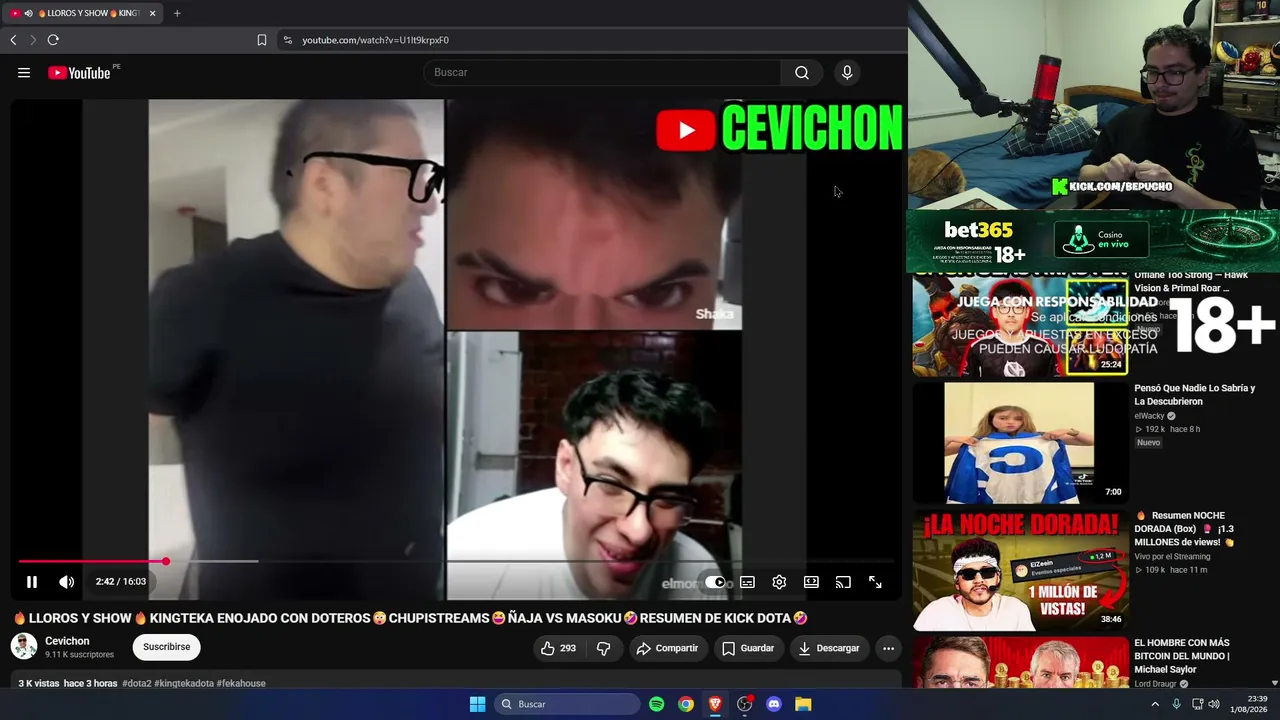Viewport: 1280px width, 720px height.
Task: Mute the tab via its speaker icon
Action: 28,13
